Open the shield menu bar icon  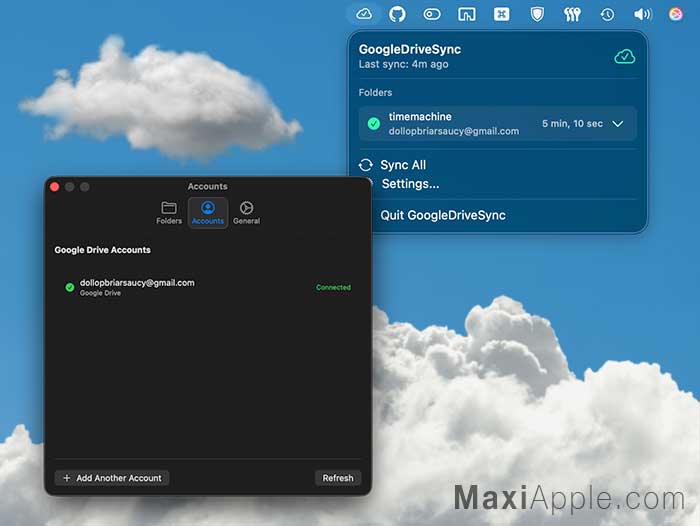tap(537, 14)
